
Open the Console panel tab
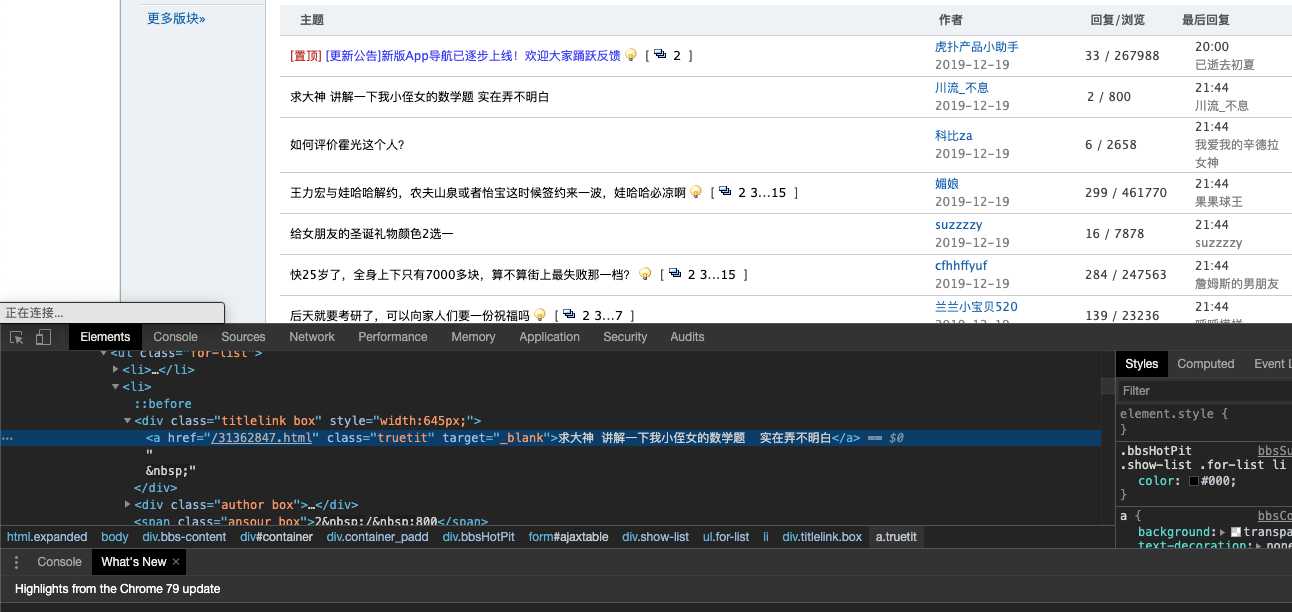(x=176, y=337)
